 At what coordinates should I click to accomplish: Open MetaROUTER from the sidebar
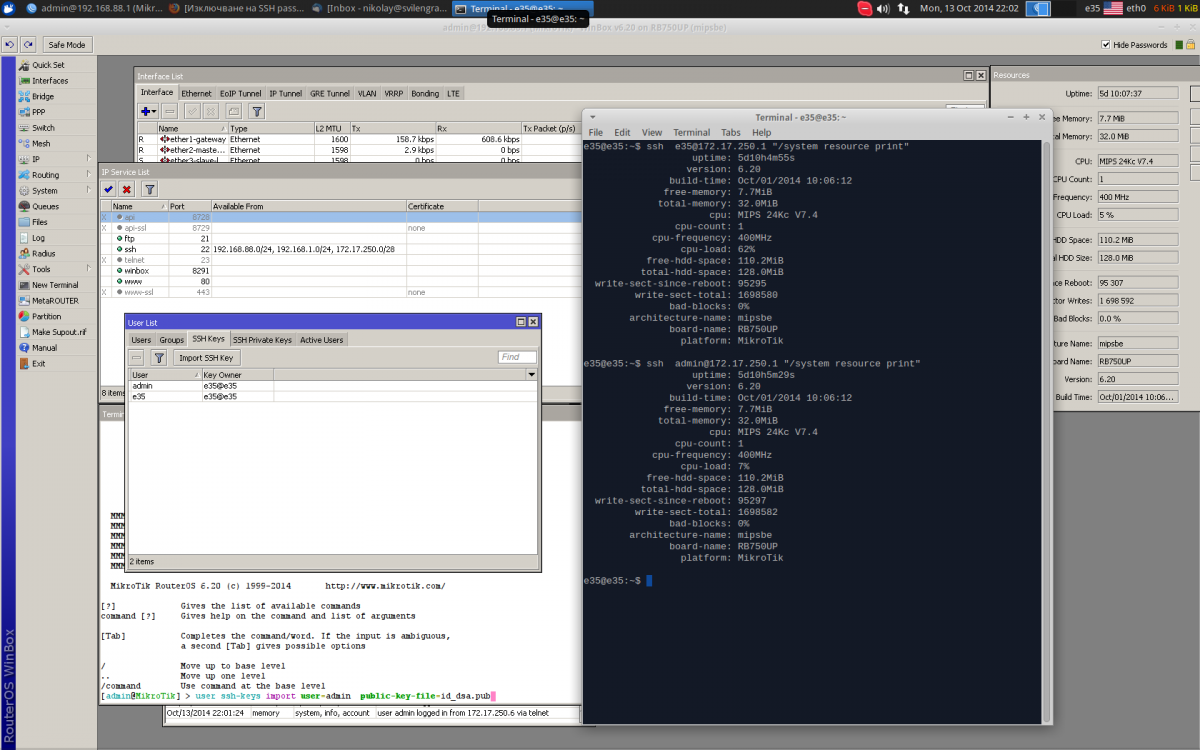[x=55, y=300]
